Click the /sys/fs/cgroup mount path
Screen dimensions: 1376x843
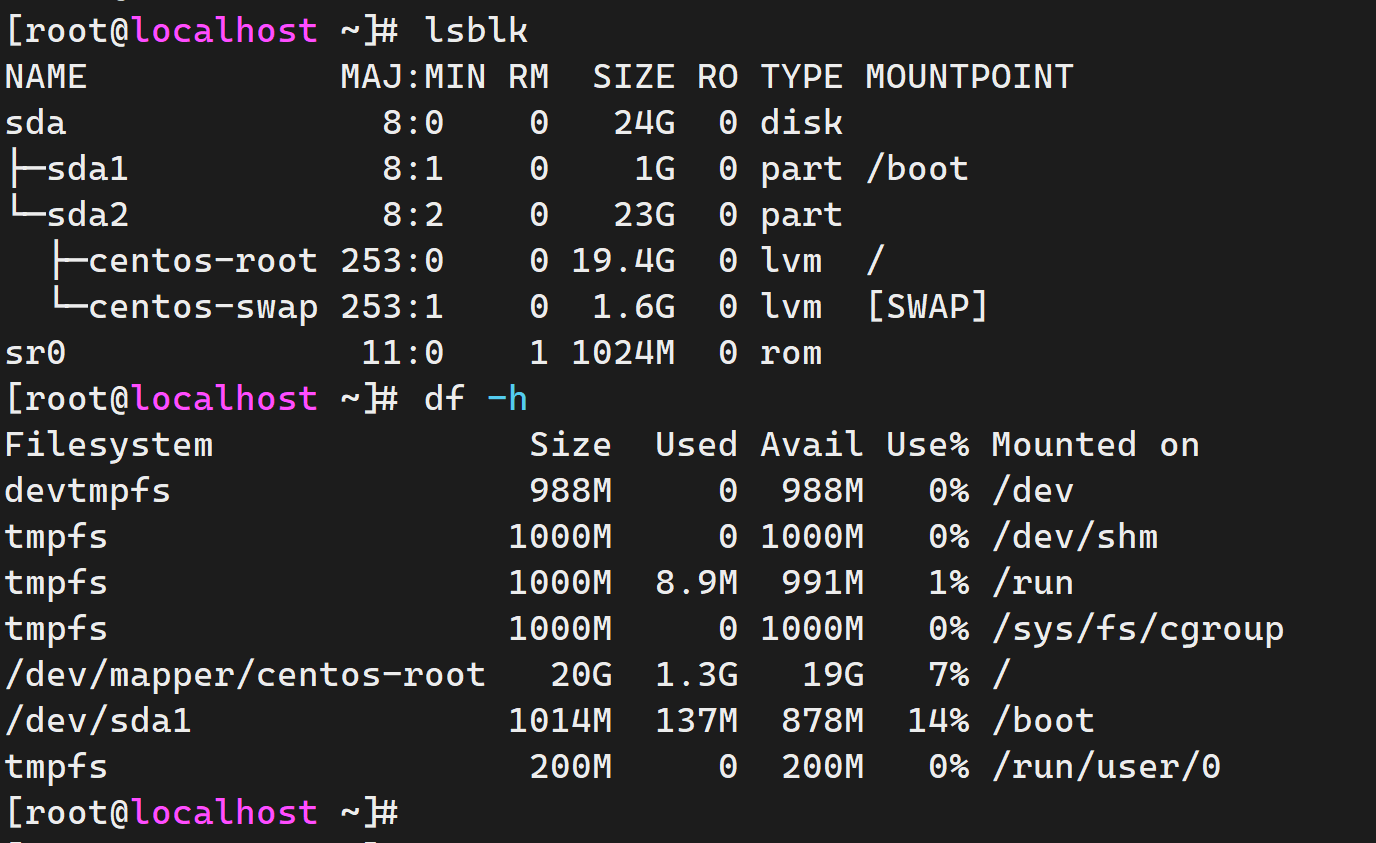(x=1137, y=629)
